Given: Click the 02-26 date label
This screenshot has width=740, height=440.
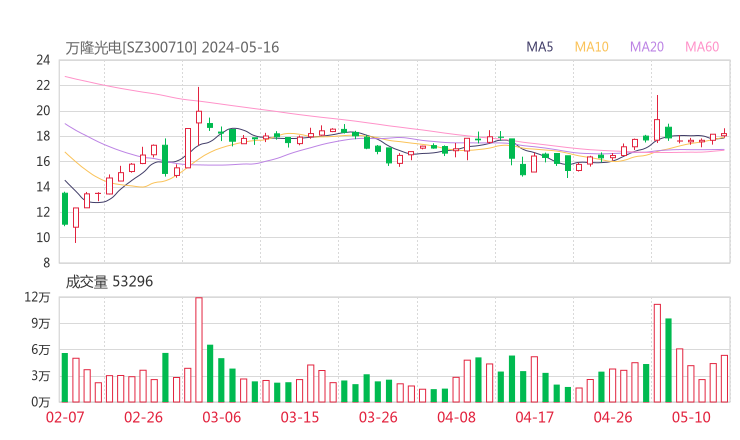Looking at the screenshot, I should [143, 417].
